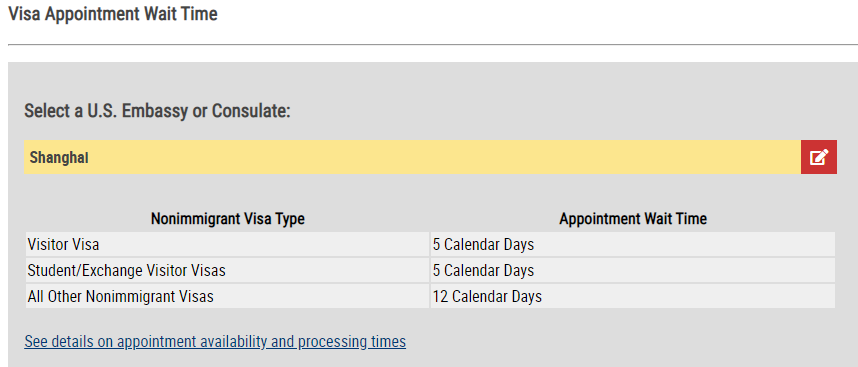Click the Nonimmigrant Visa Type column header
This screenshot has width=858, height=367.
(228, 219)
